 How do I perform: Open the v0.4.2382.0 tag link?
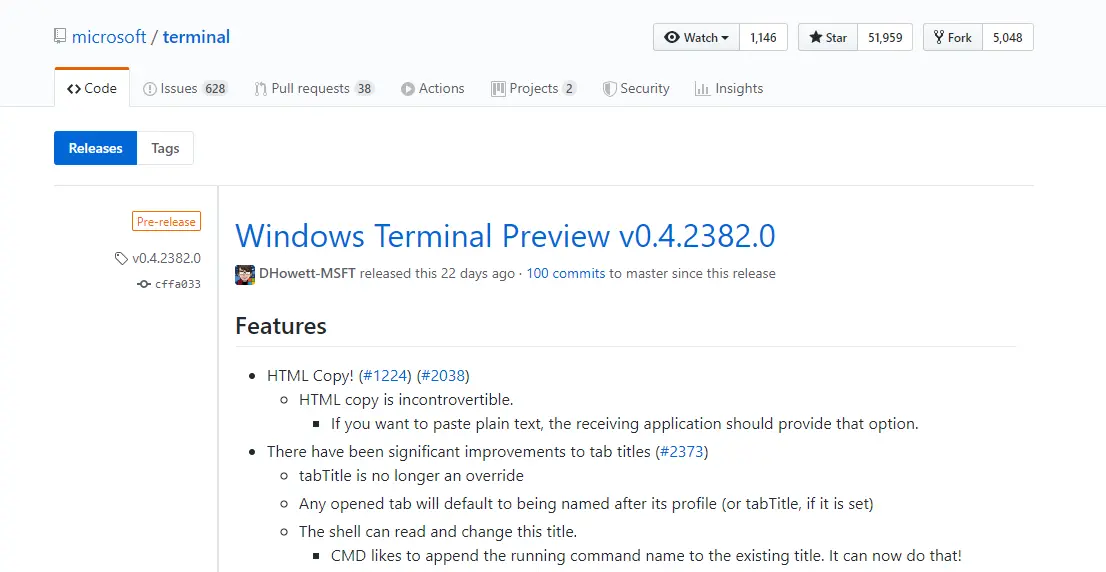pyautogui.click(x=166, y=258)
